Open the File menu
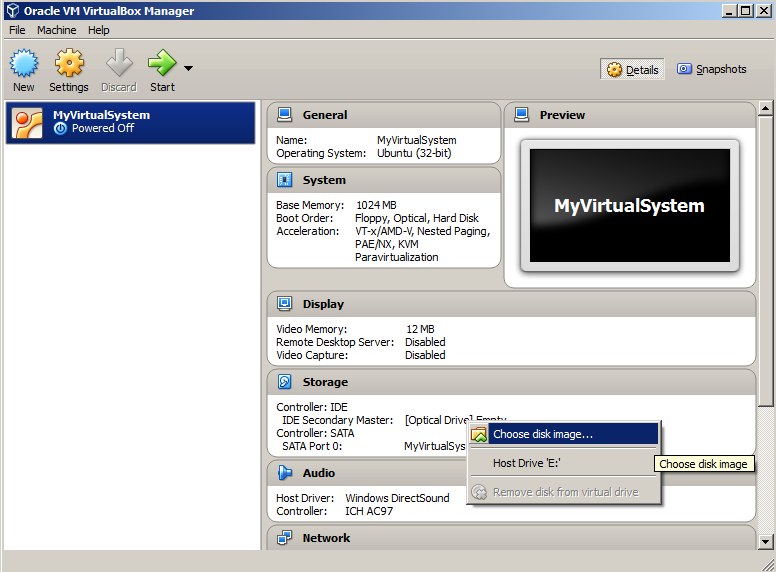Screen dimensions: 776x572 [17, 30]
